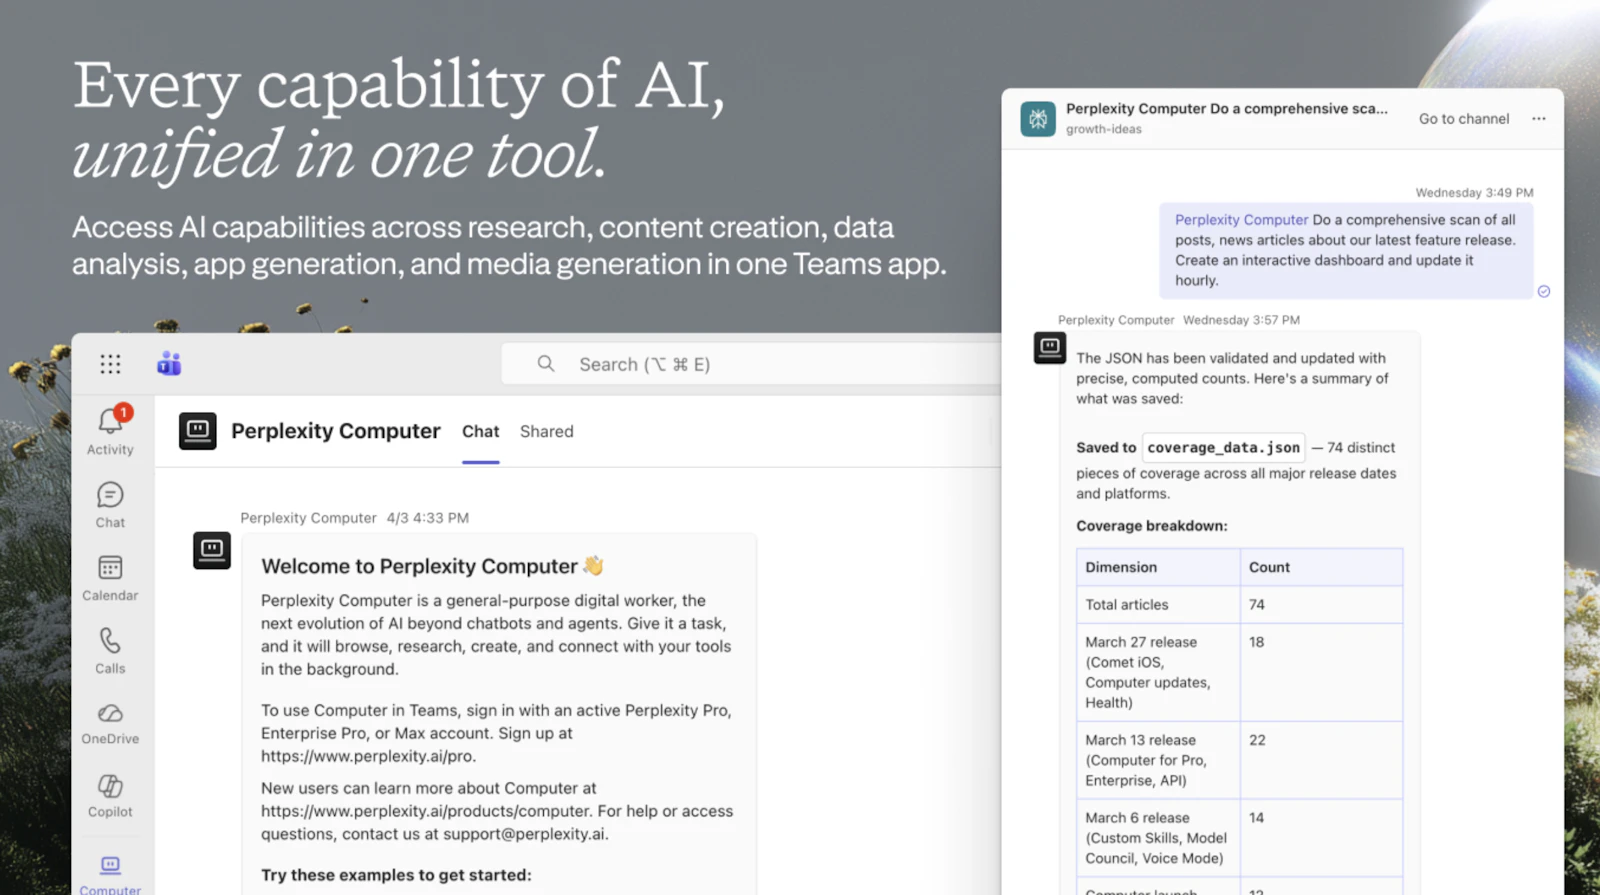Click Perplexity Computer app icon in chat header
This screenshot has width=1600, height=895.
pos(198,431)
